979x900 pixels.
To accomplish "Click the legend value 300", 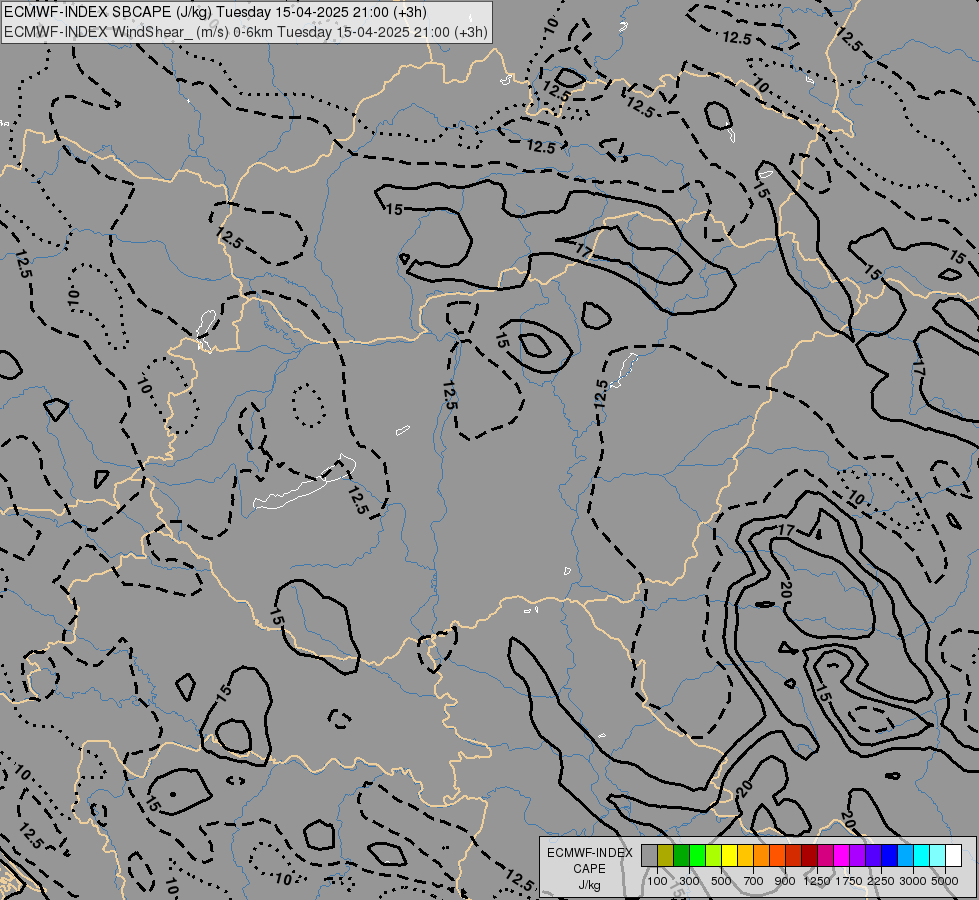I will [689, 881].
